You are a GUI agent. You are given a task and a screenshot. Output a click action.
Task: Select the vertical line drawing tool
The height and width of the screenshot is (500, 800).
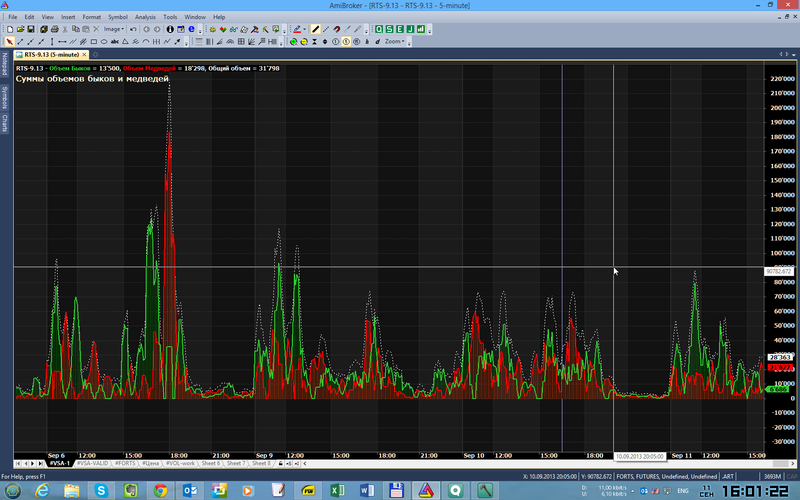click(x=52, y=41)
